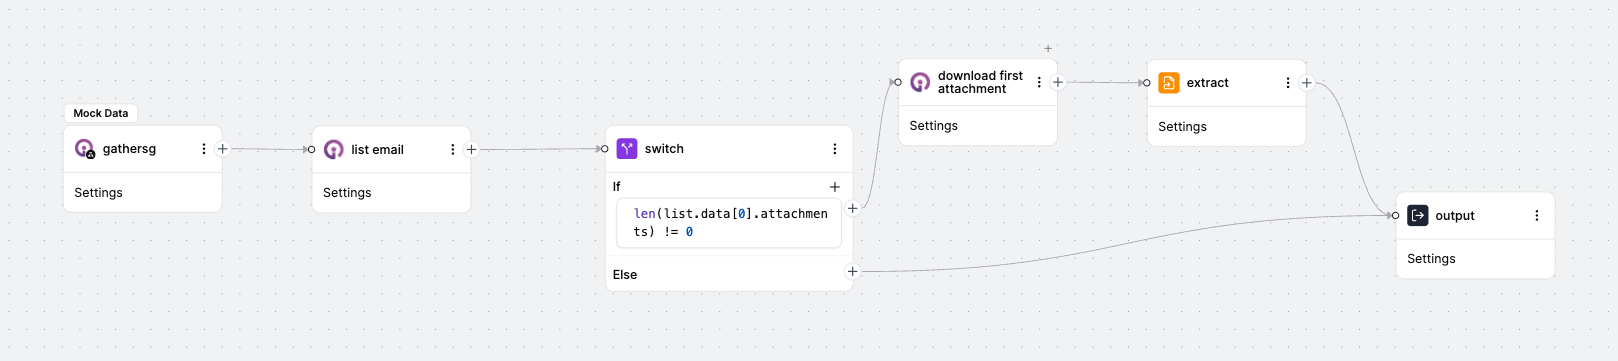Click the purple switch node icon

coord(627,149)
